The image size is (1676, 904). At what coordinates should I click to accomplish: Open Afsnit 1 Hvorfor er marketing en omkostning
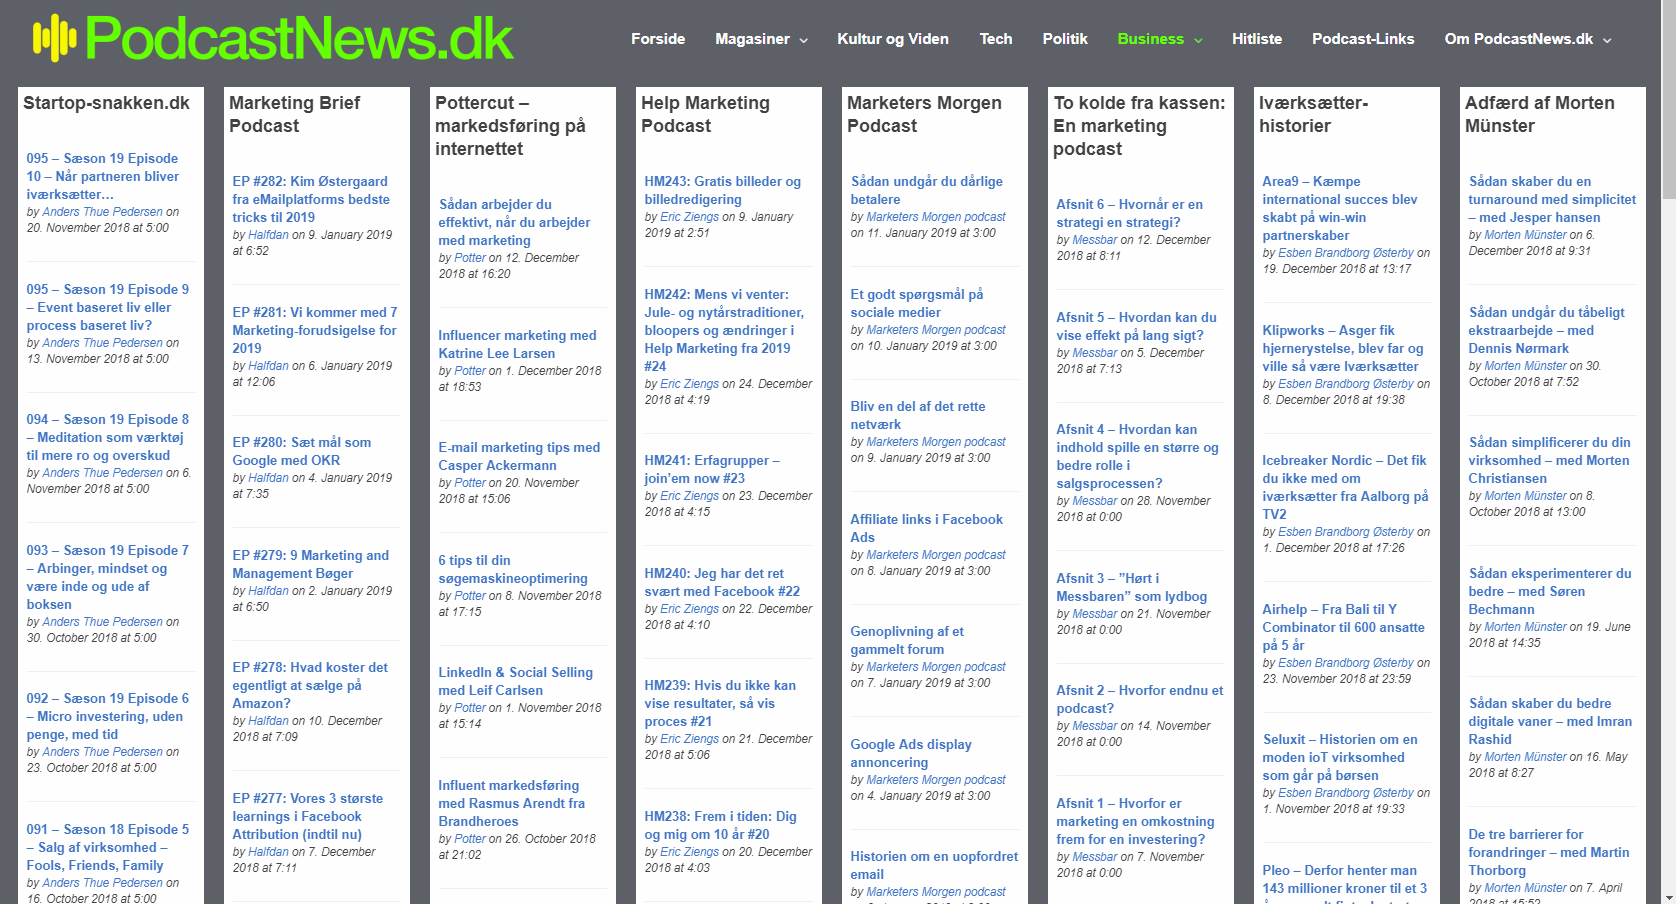1135,821
